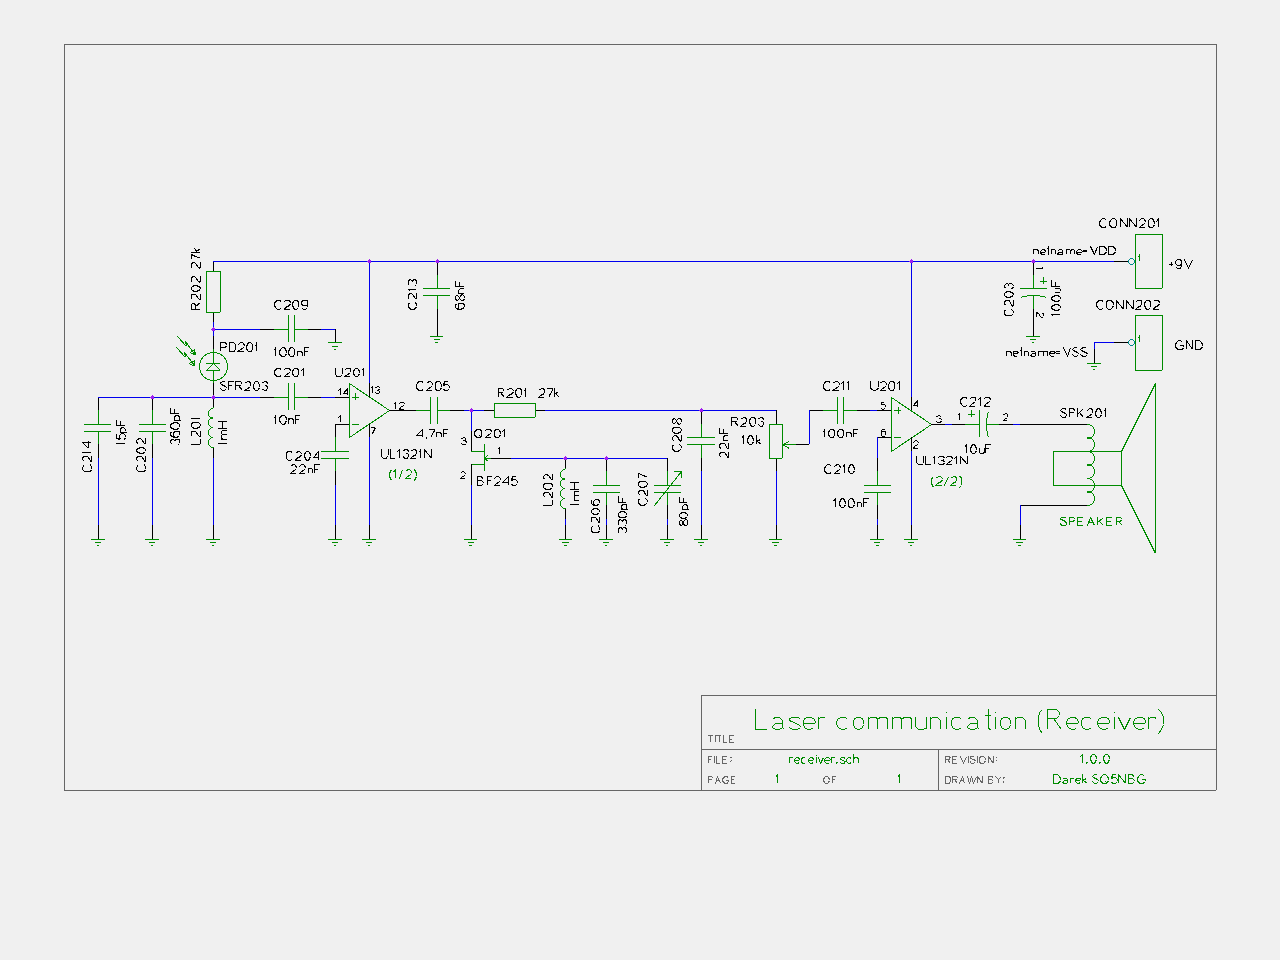Click the Q201 BF245 transistor symbol
The image size is (1280, 960).
click(x=480, y=460)
